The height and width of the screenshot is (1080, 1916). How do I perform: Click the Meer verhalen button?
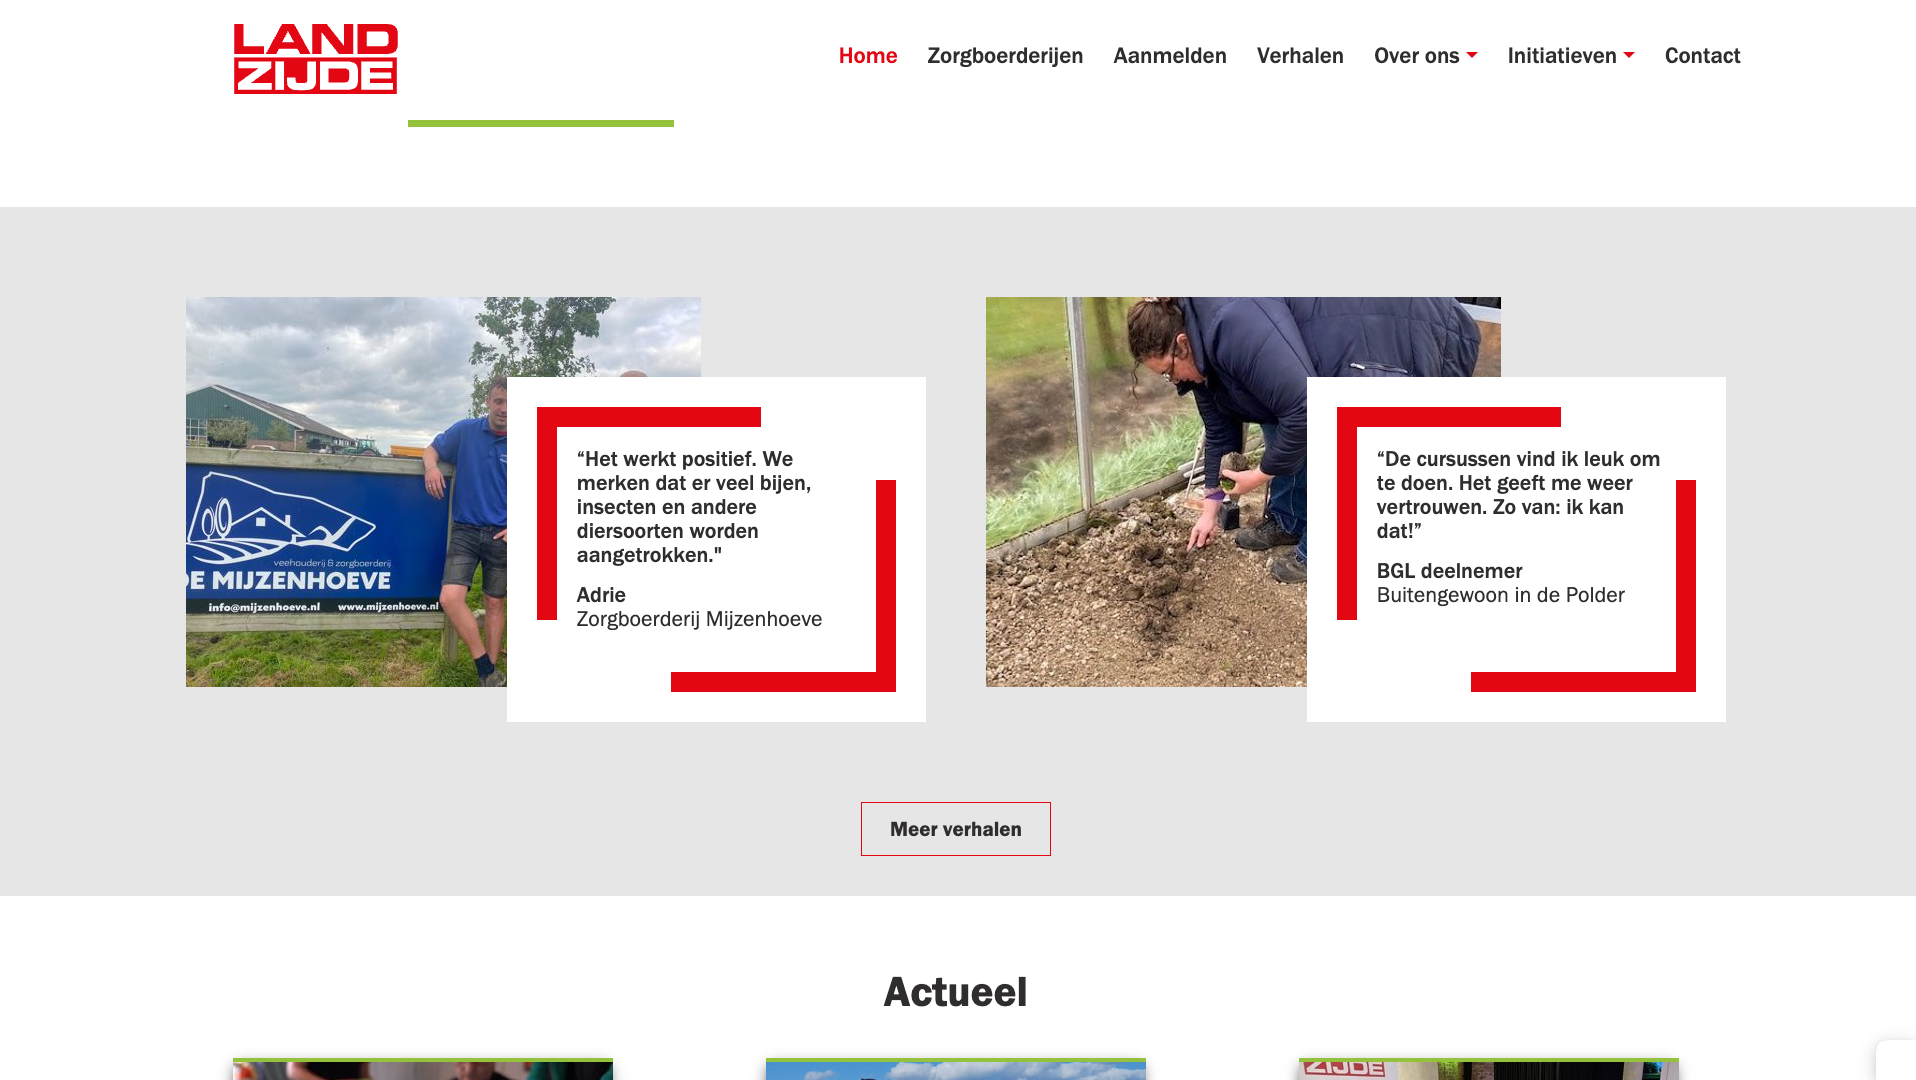[955, 829]
